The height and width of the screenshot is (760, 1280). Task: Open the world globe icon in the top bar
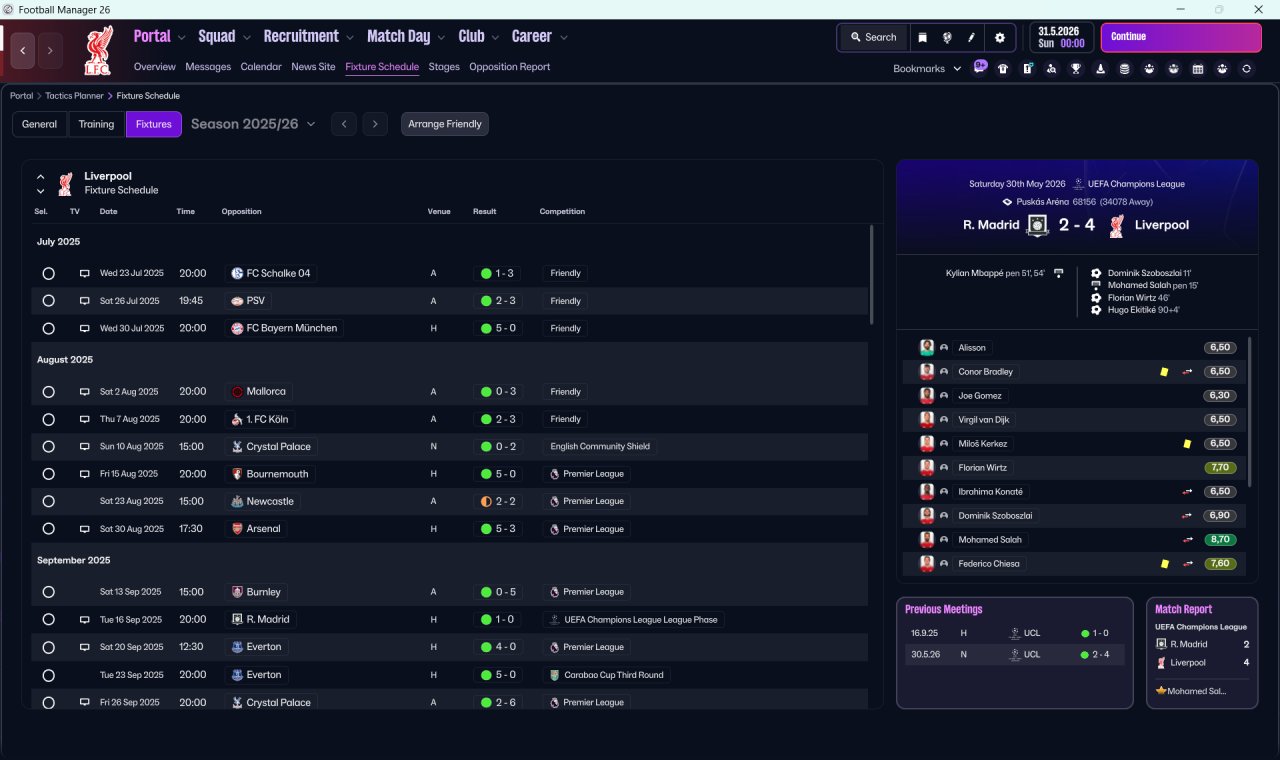946,37
